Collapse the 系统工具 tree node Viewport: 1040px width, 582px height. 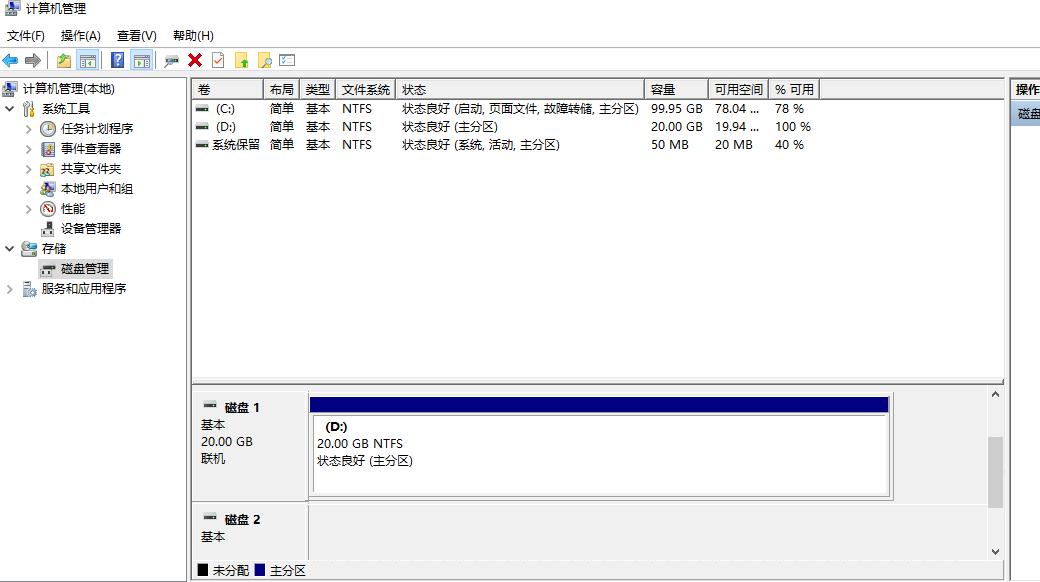pos(10,109)
